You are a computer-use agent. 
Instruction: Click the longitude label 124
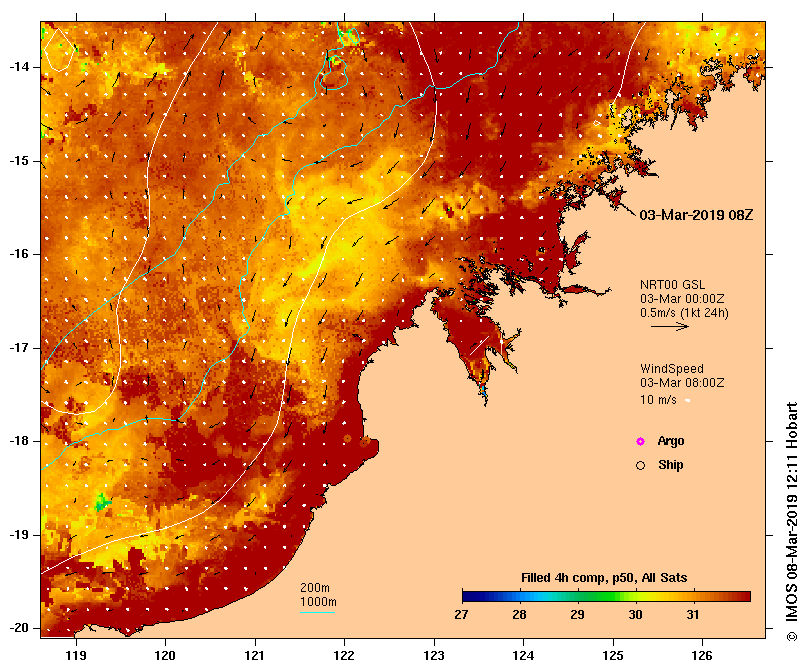(x=524, y=656)
